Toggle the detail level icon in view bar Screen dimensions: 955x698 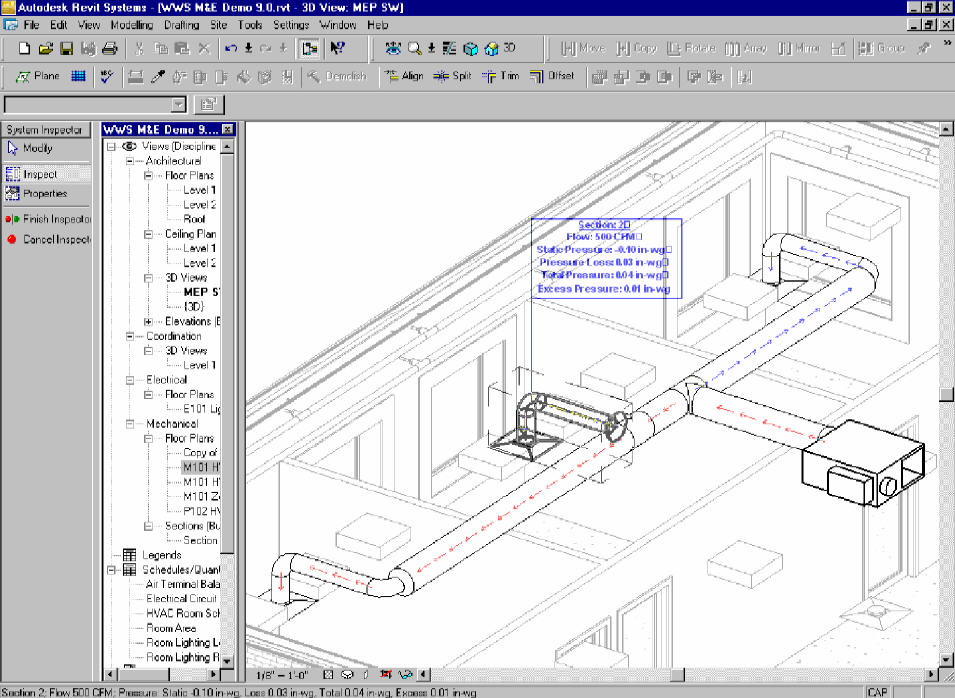pyautogui.click(x=328, y=675)
